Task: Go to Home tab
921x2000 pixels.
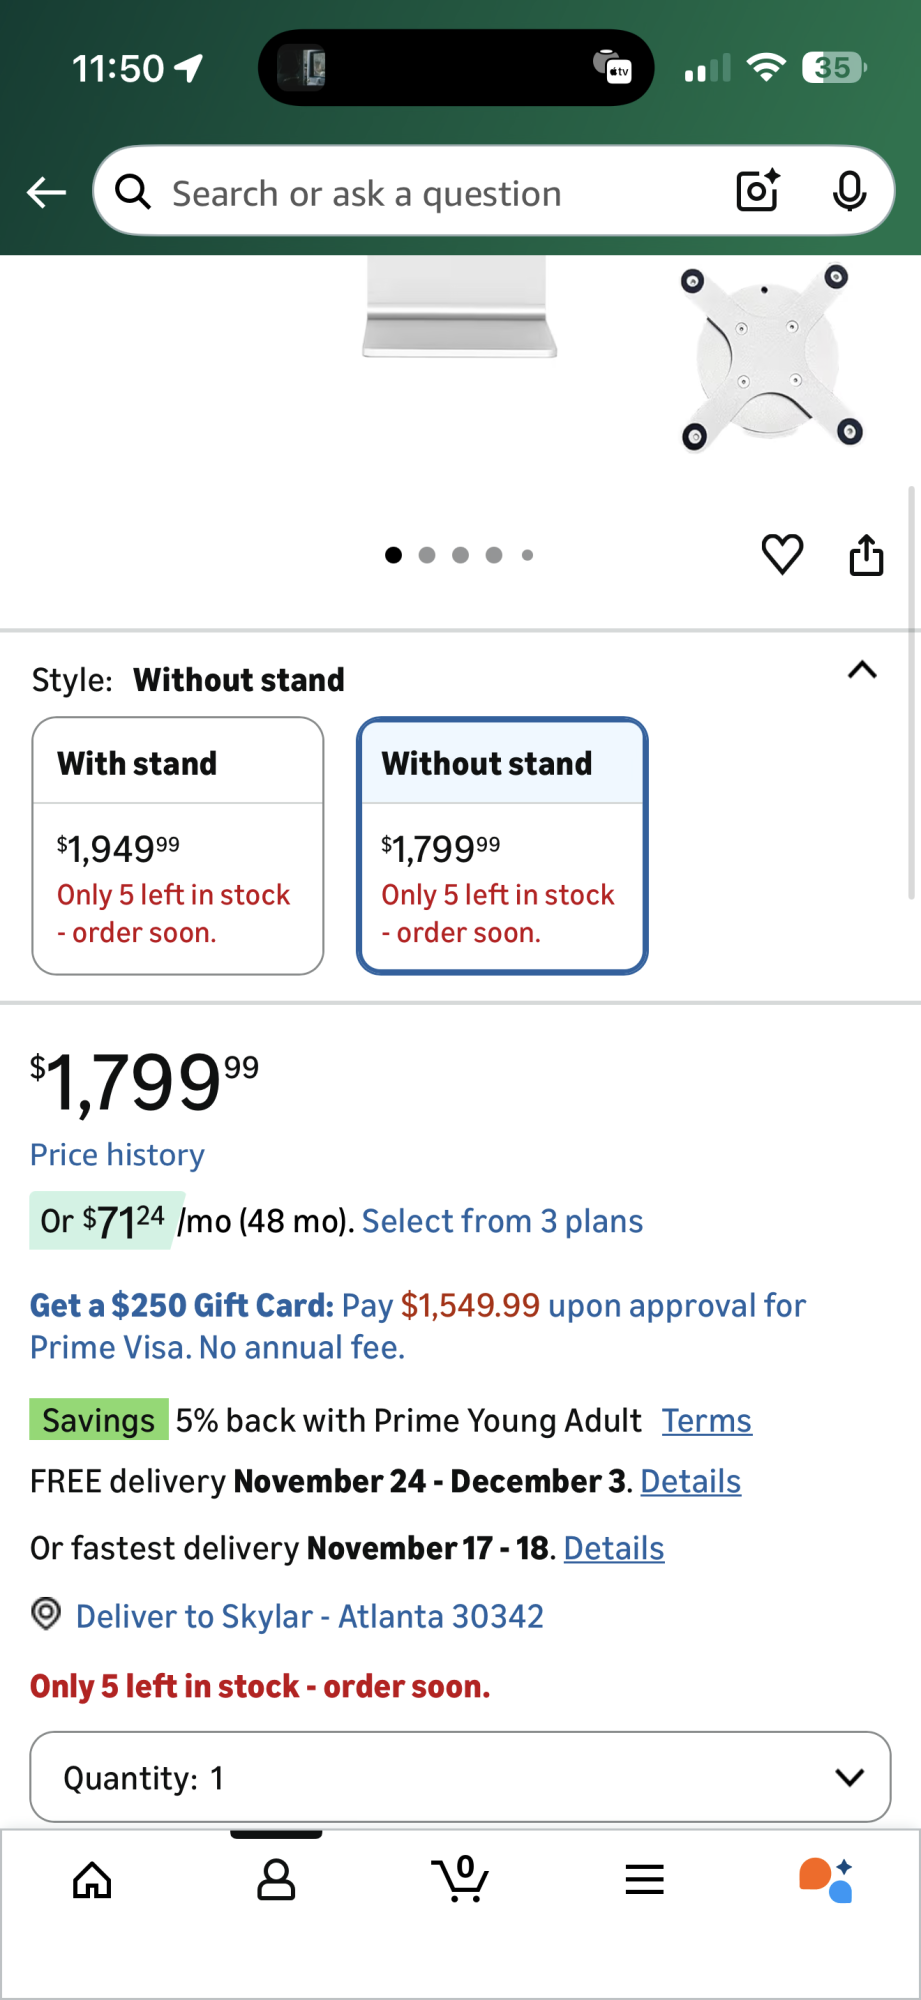Action: pos(92,1880)
